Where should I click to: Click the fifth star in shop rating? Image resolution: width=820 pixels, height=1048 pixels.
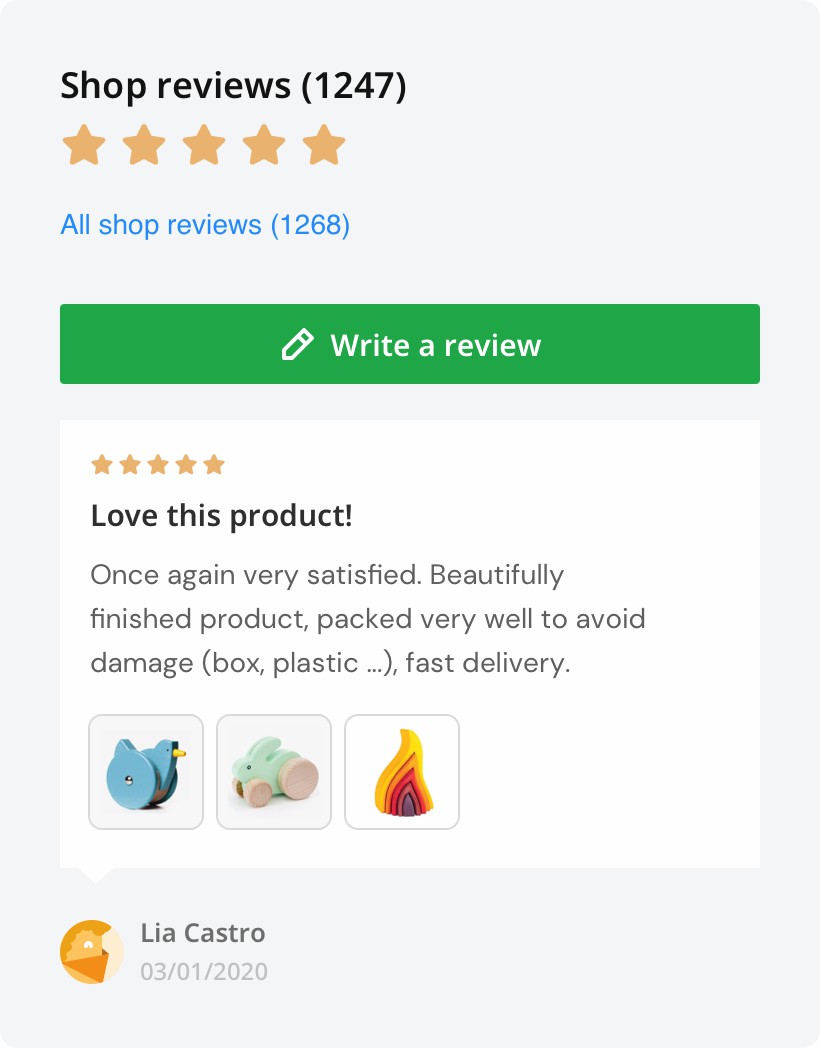(x=324, y=145)
